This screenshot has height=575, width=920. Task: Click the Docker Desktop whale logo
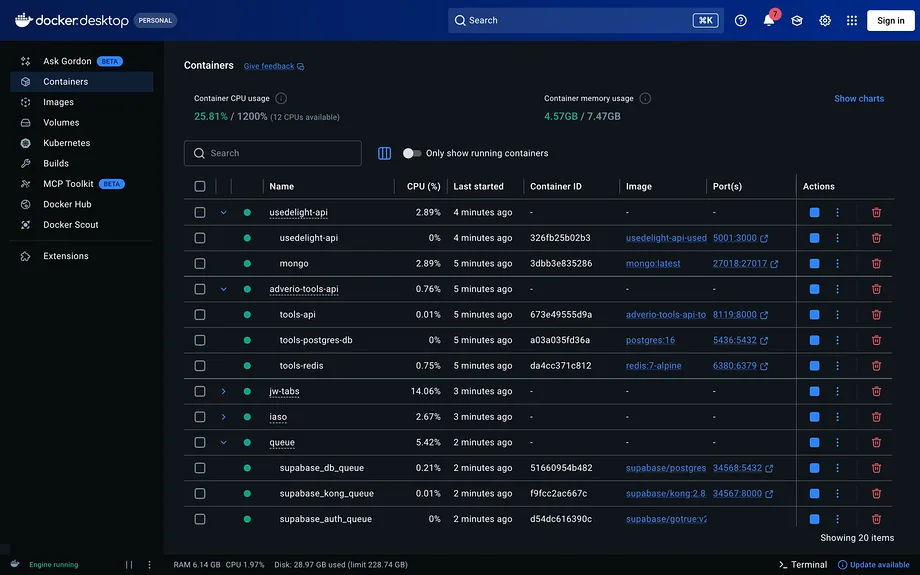[x=23, y=20]
